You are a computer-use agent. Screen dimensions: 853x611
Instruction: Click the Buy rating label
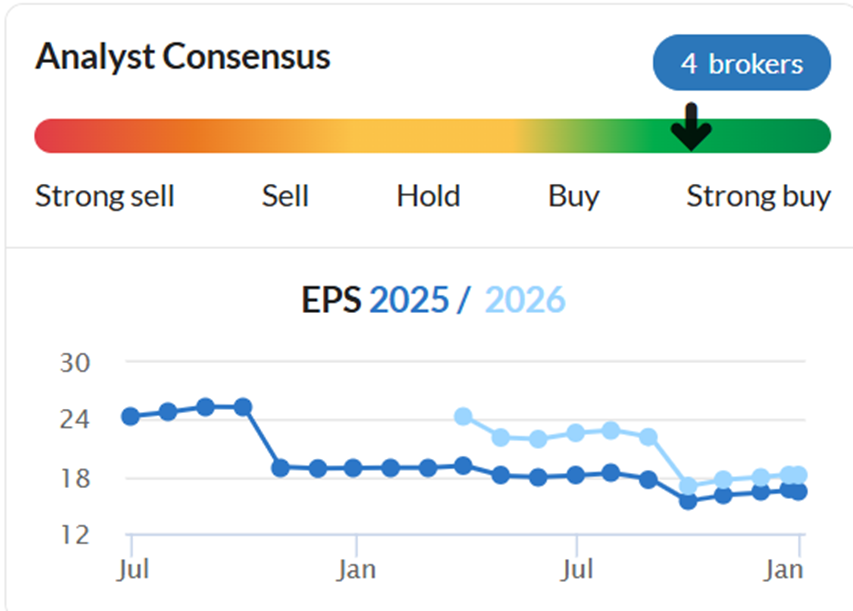(574, 197)
